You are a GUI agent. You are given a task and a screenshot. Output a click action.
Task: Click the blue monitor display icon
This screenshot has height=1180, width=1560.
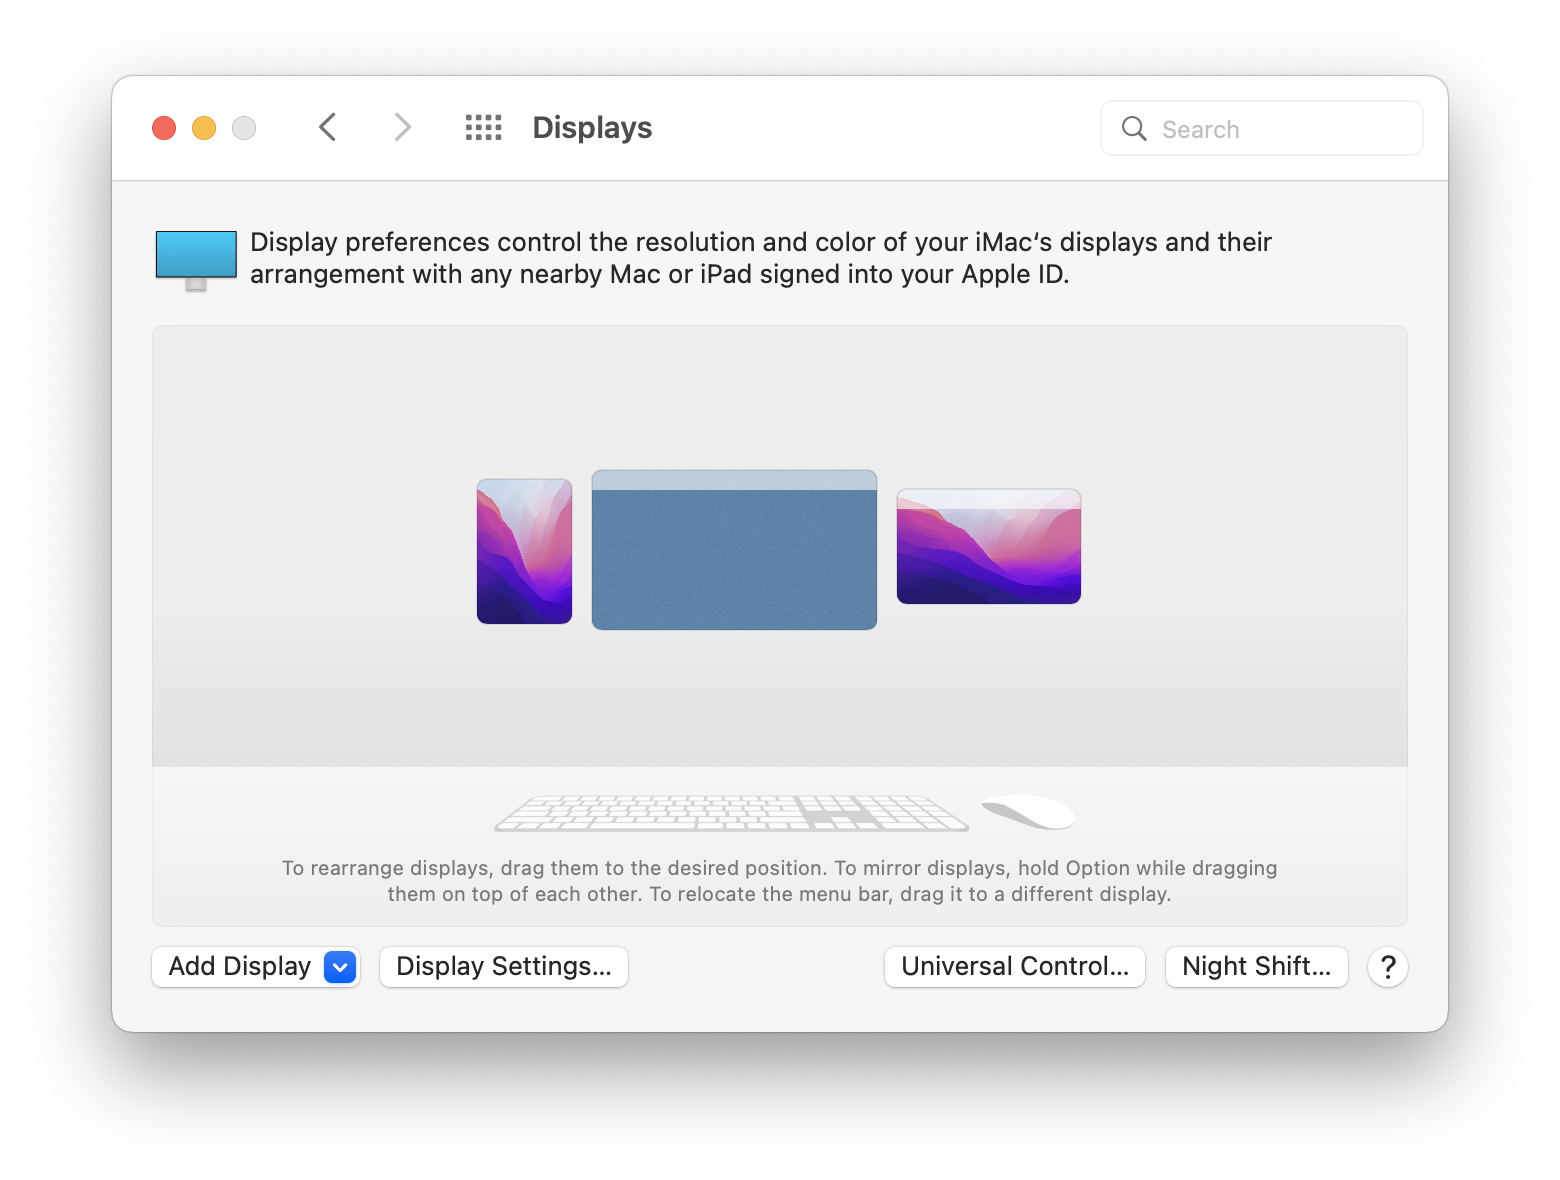196,260
